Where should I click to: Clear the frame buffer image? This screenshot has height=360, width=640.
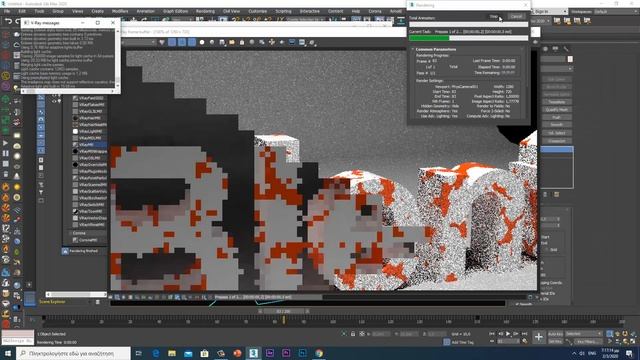(242, 42)
